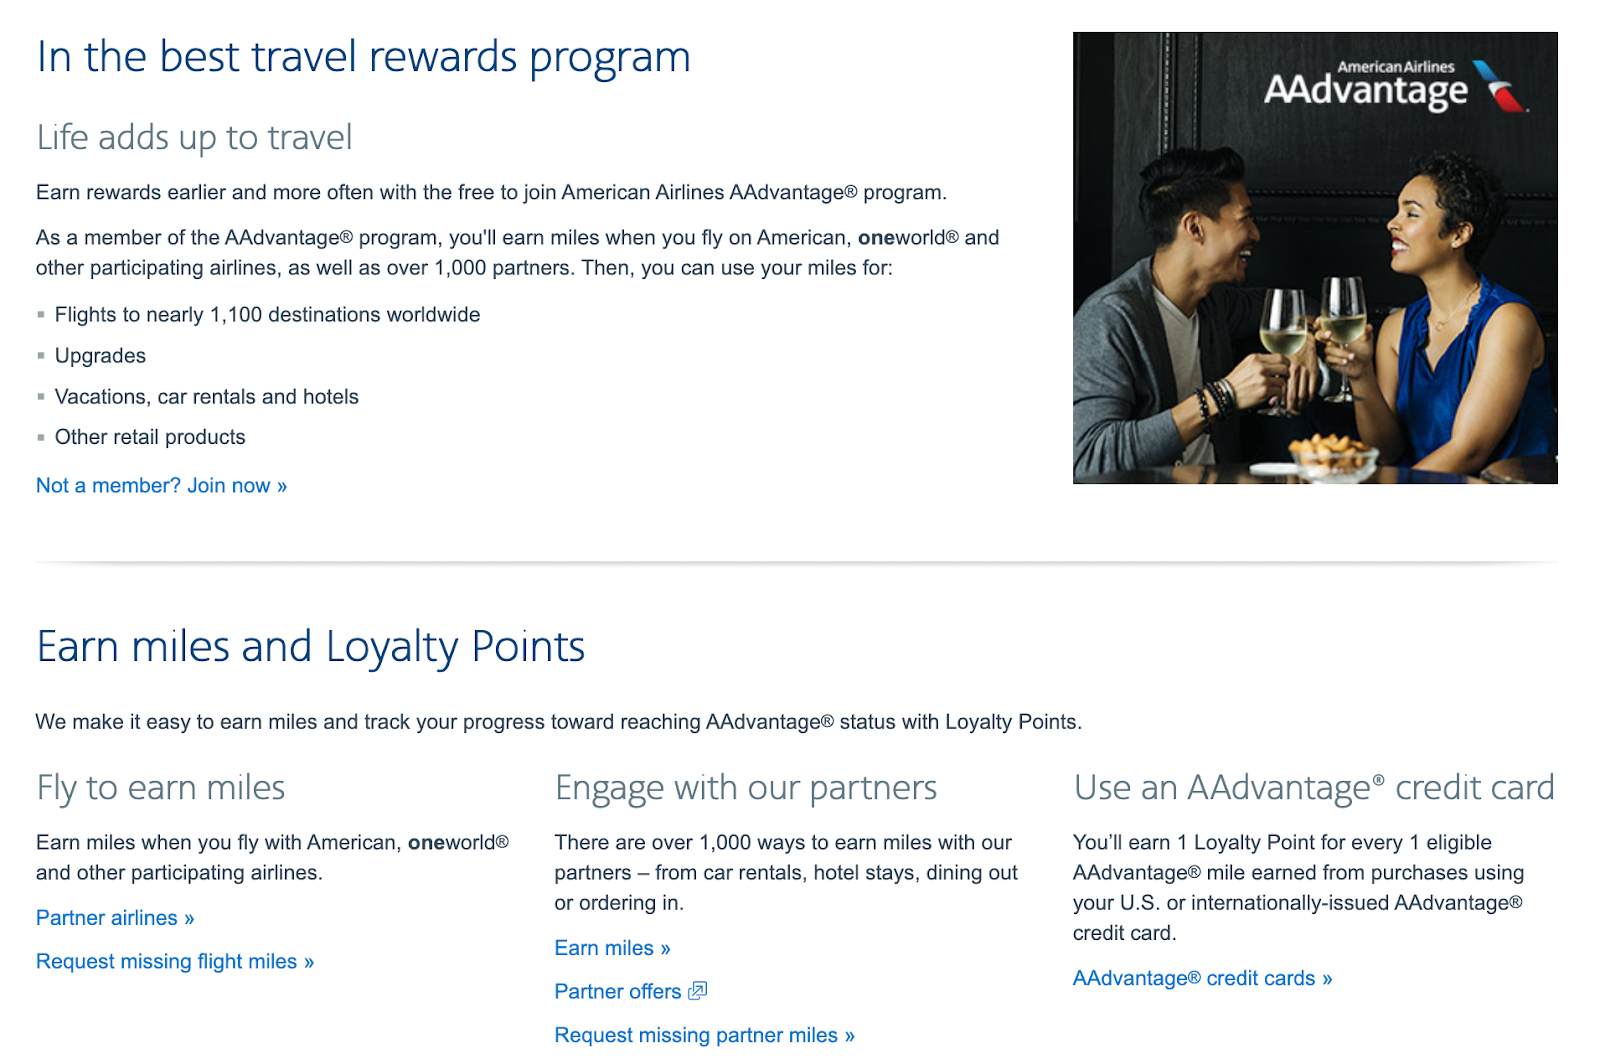Click the American Airlines AAdvantage logo
Screen dimensions: 1600x1059
coord(1396,83)
